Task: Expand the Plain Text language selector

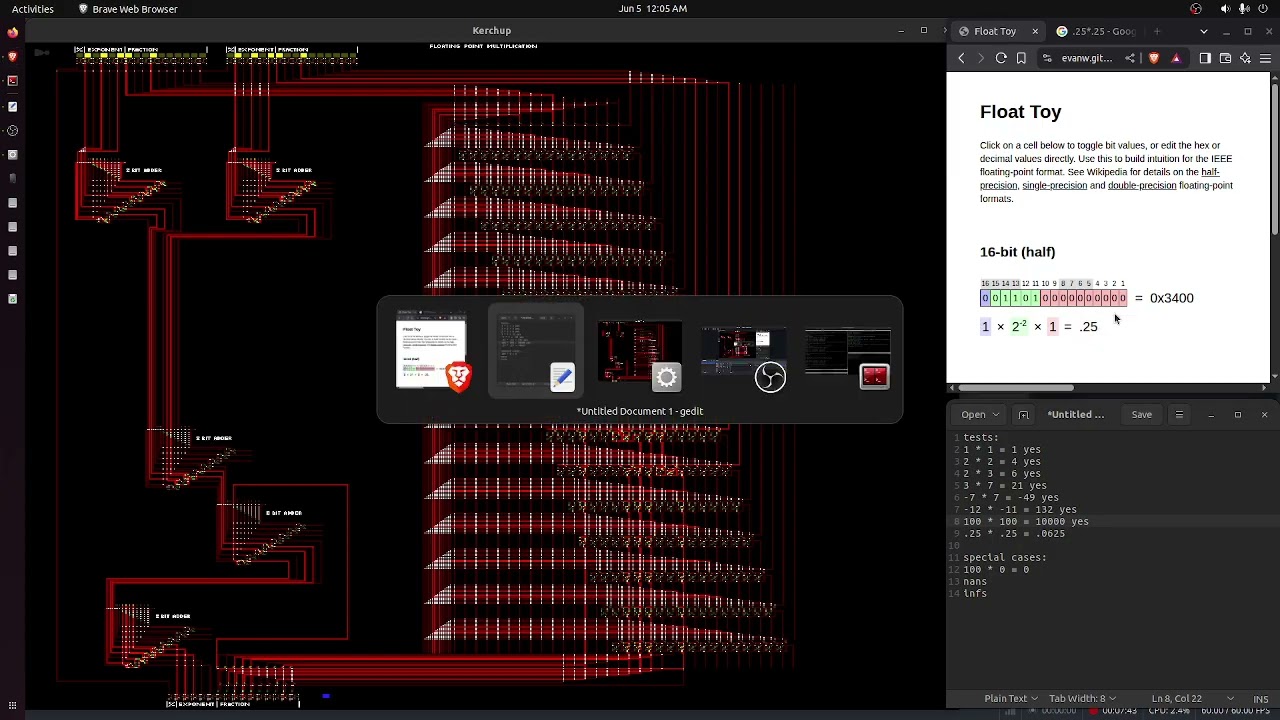Action: (1011, 698)
